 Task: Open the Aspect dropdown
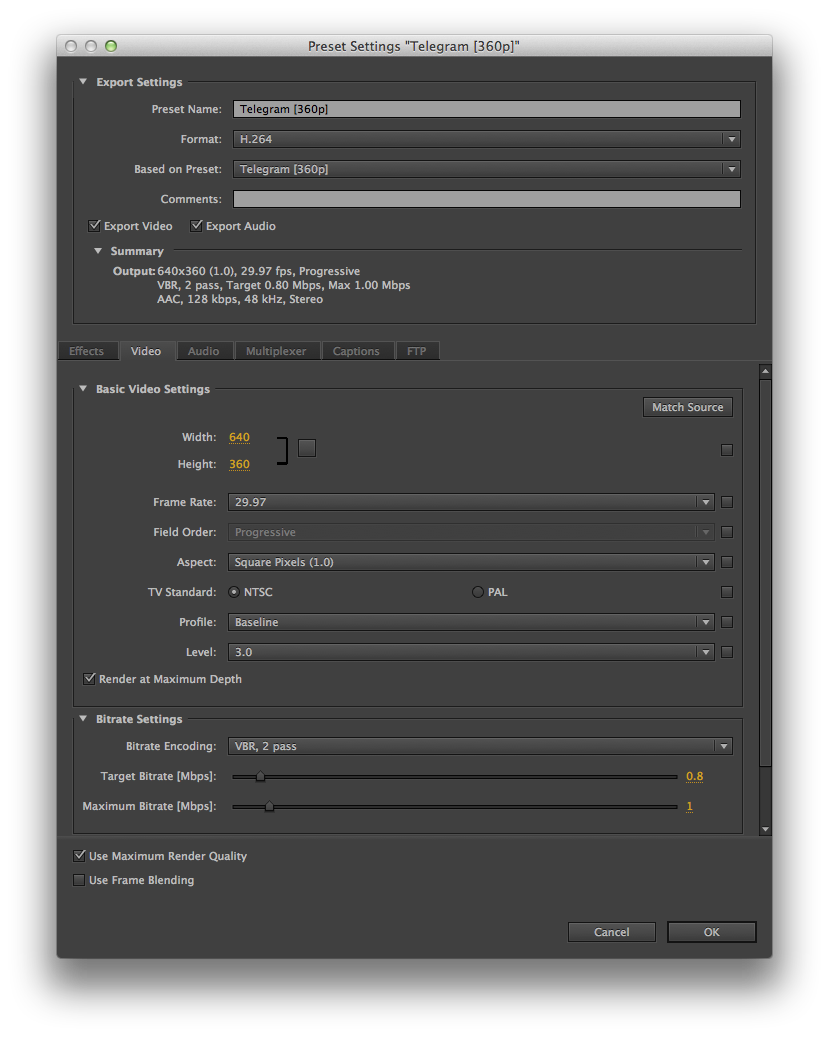point(471,562)
